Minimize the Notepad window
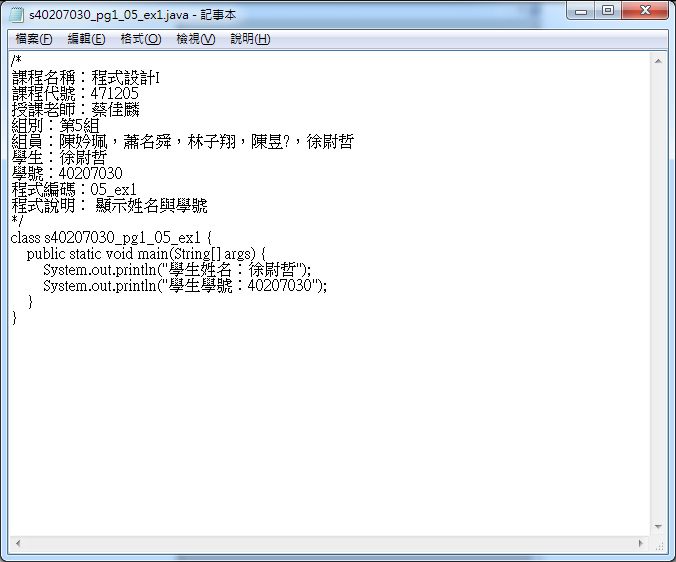This screenshot has height=562, width=676. (581, 11)
